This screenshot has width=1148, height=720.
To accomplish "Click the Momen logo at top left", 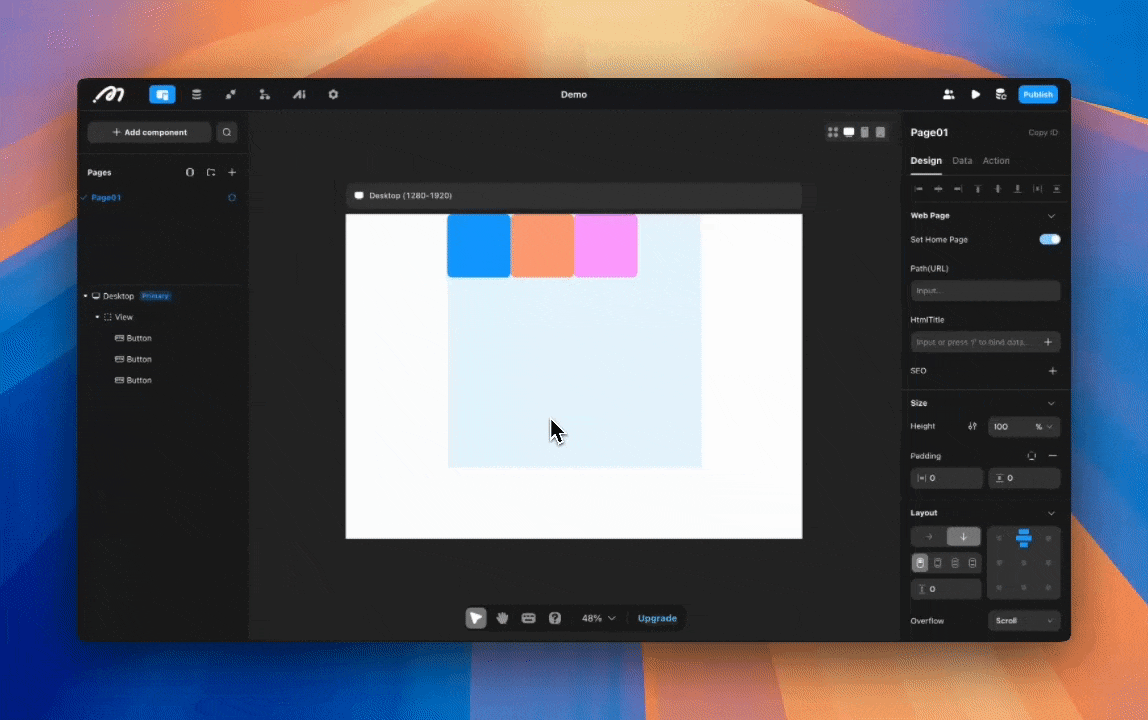I will [108, 94].
